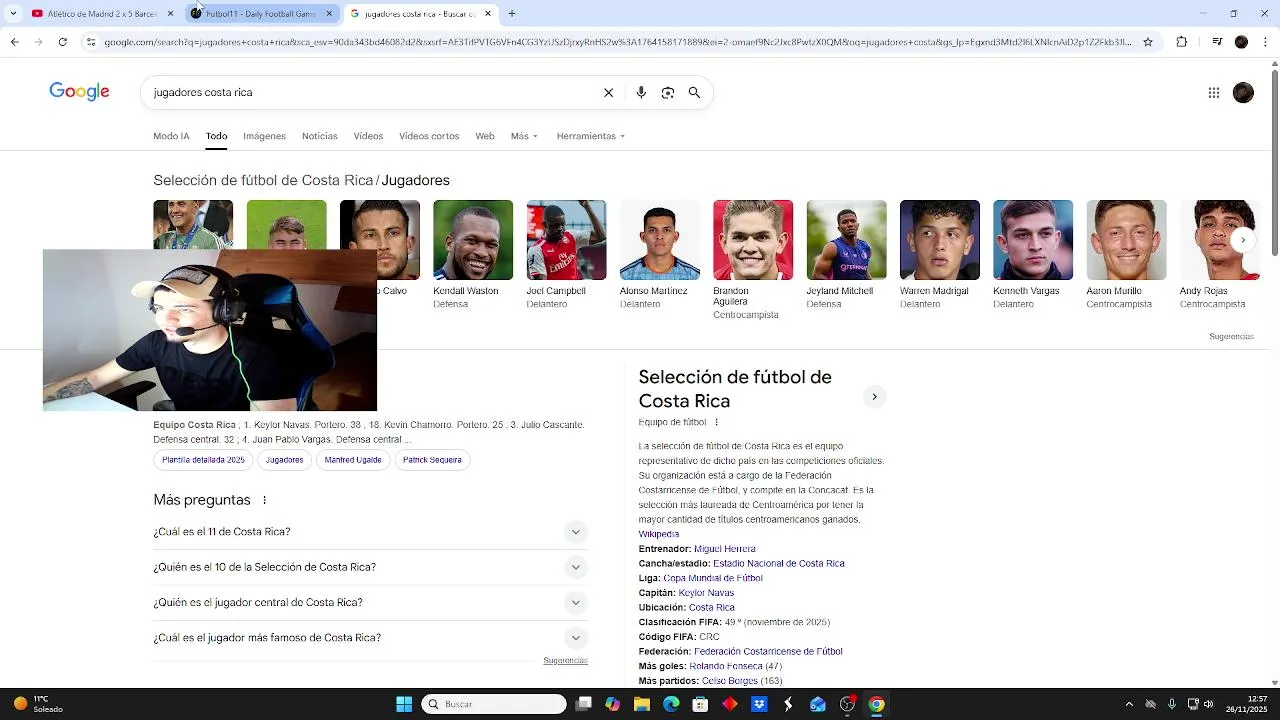1280x720 pixels.
Task: Click the magnifier search button
Action: (x=694, y=93)
